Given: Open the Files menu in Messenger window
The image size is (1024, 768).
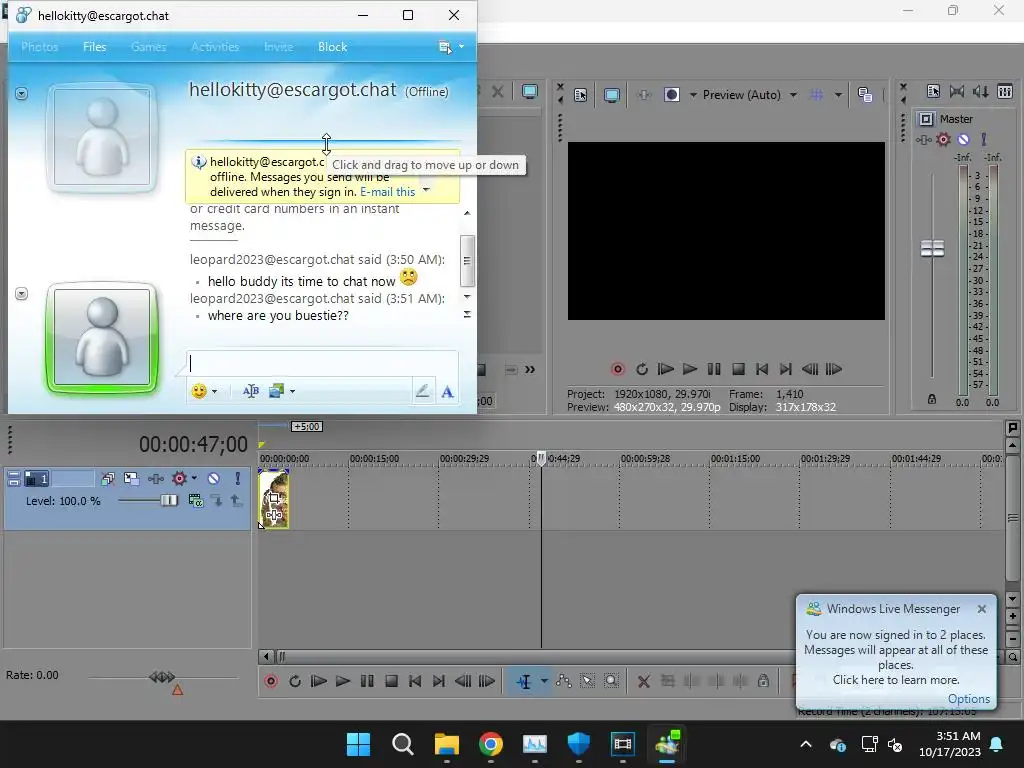Looking at the screenshot, I should 94,47.
